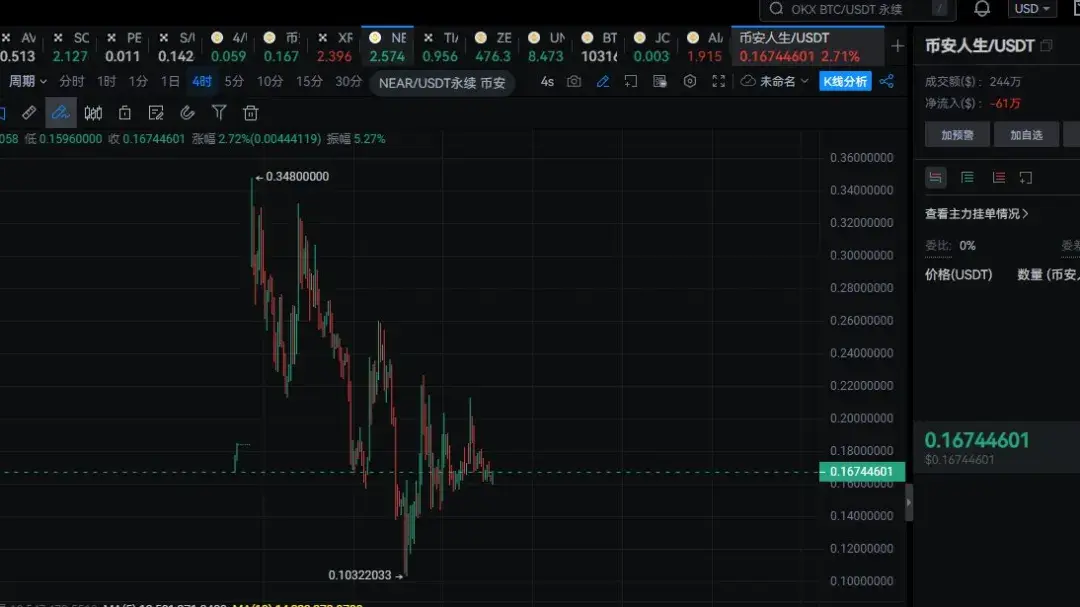Open chart settings gear icon
Image resolution: width=1080 pixels, height=607 pixels.
coord(689,81)
